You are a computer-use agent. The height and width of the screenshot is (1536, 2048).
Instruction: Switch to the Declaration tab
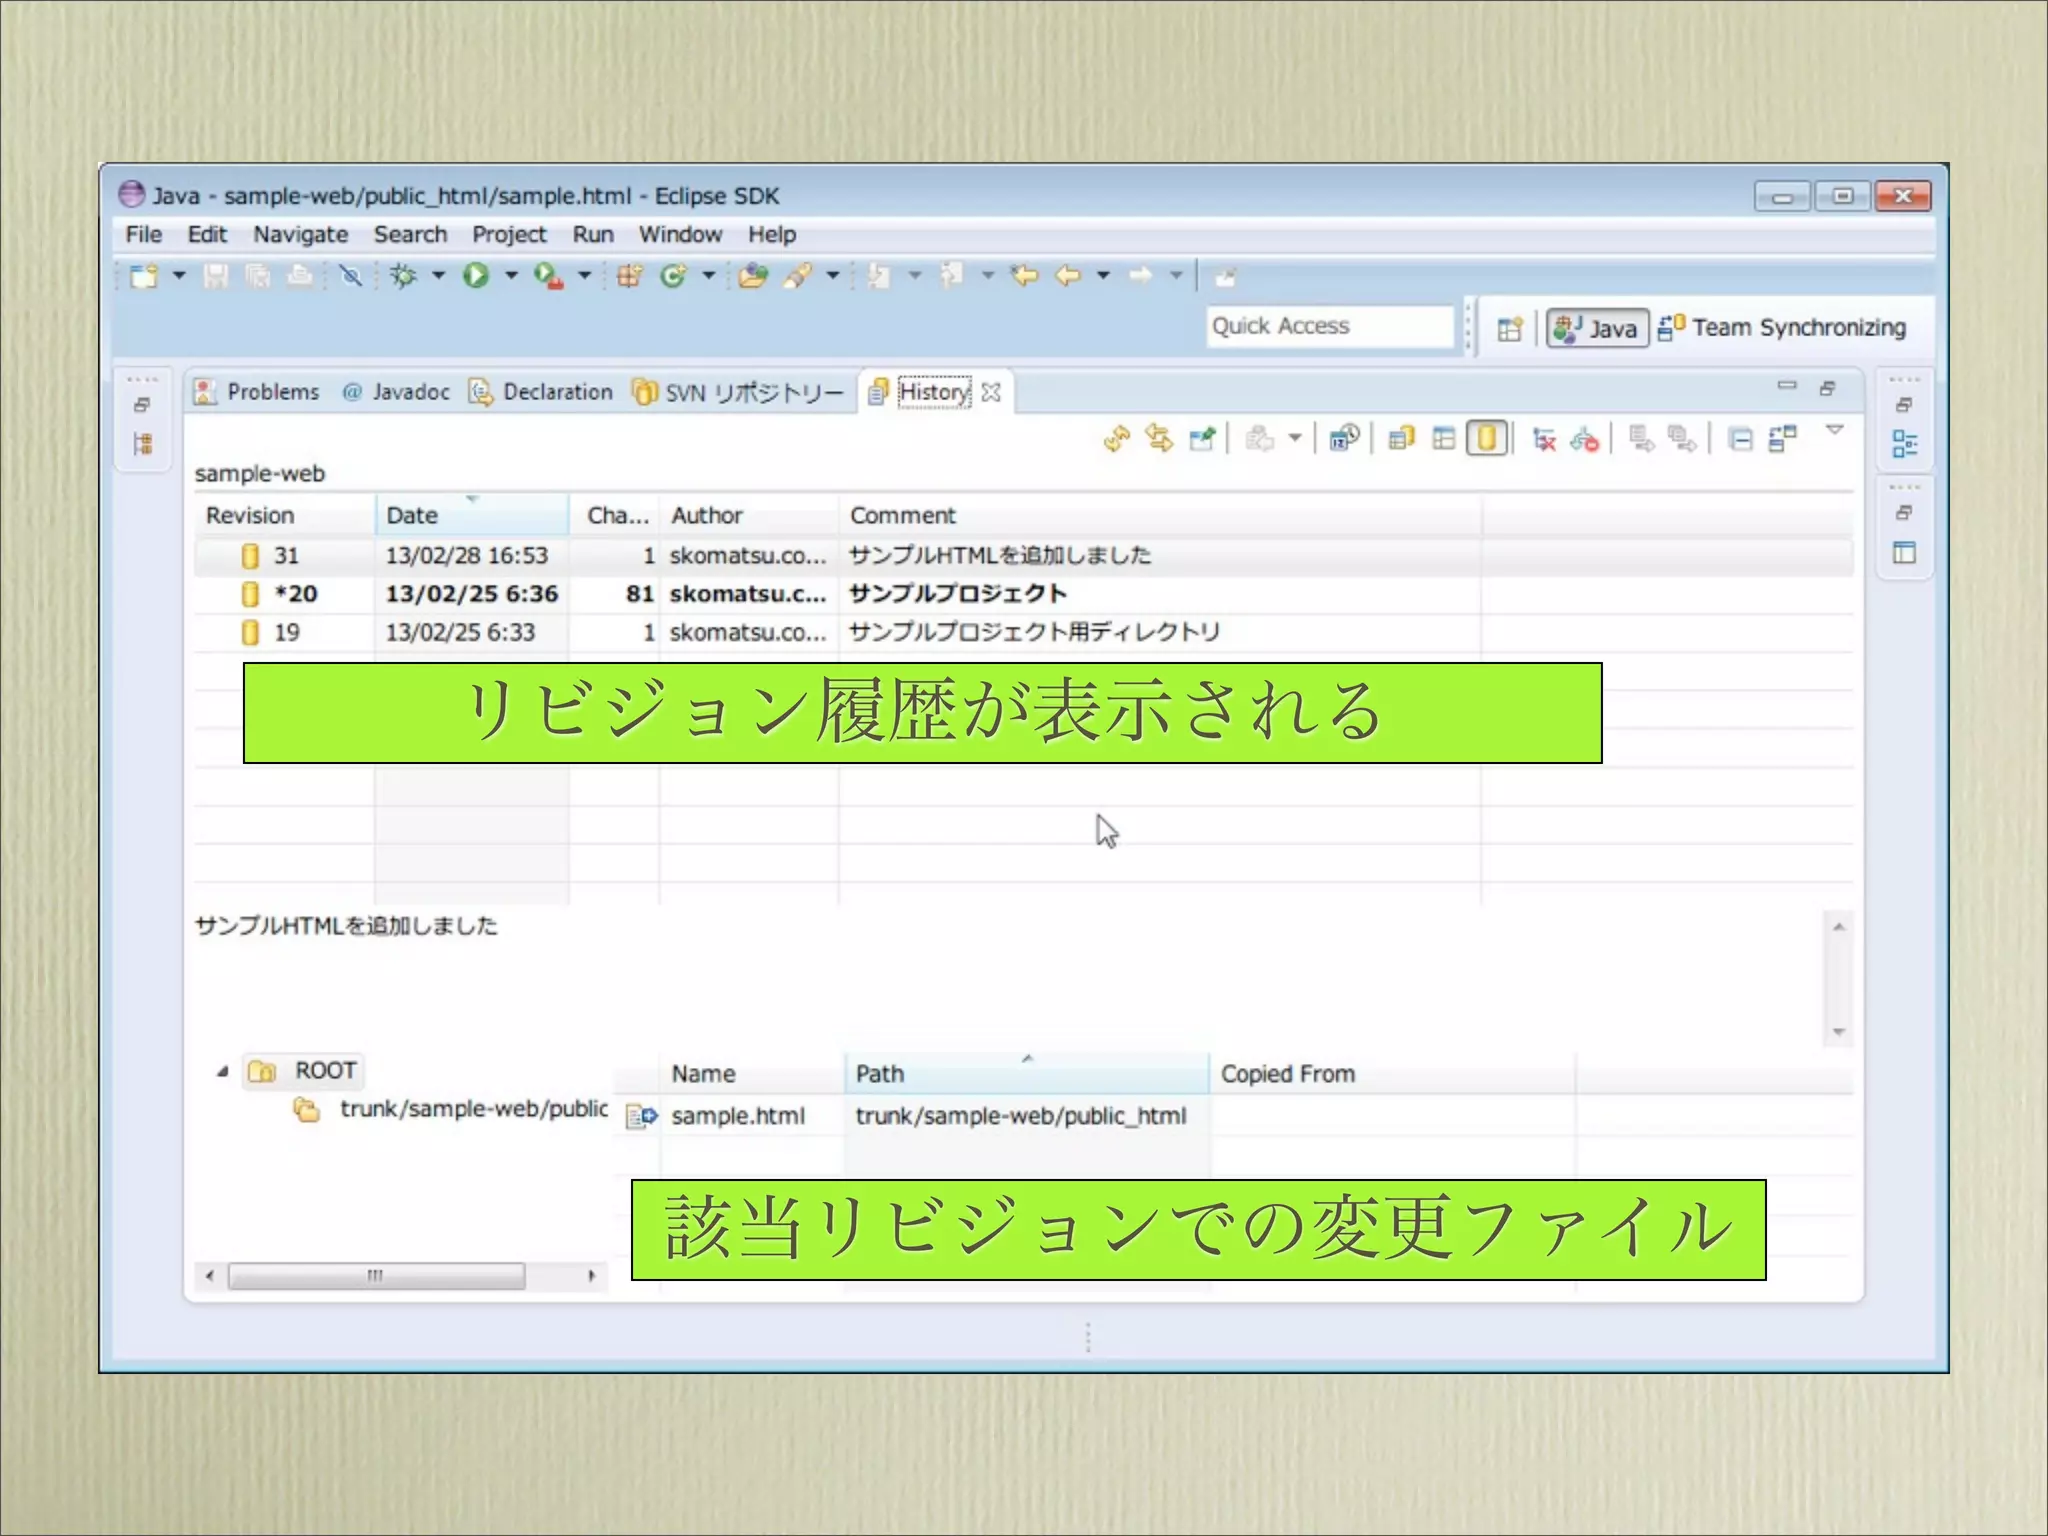[541, 392]
